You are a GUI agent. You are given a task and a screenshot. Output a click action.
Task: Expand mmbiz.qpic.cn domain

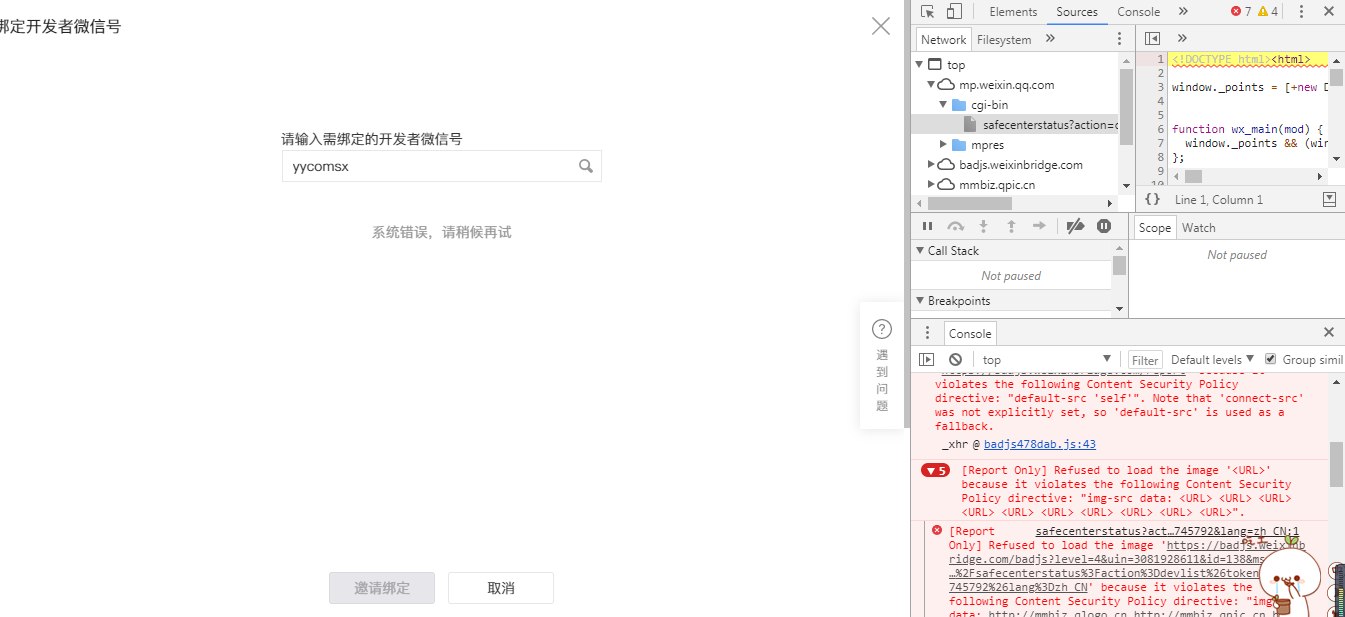tap(931, 185)
